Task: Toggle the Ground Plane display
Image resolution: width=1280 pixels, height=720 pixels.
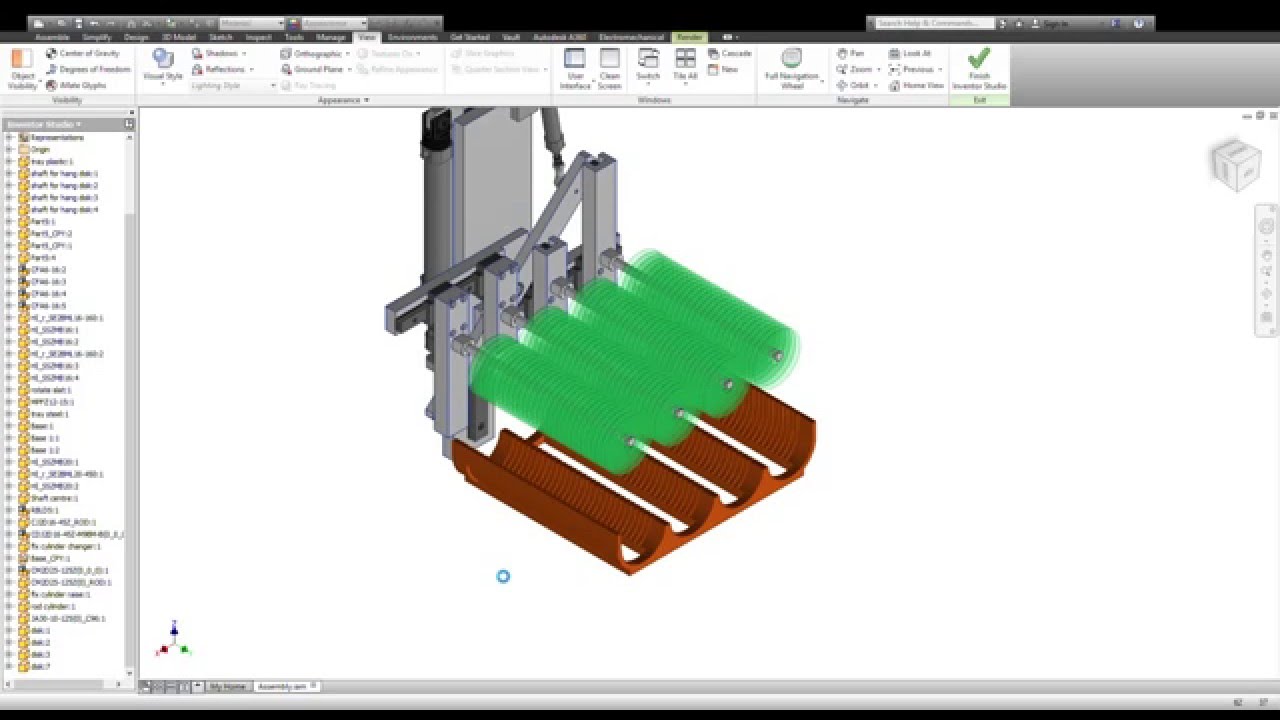Action: click(x=312, y=69)
